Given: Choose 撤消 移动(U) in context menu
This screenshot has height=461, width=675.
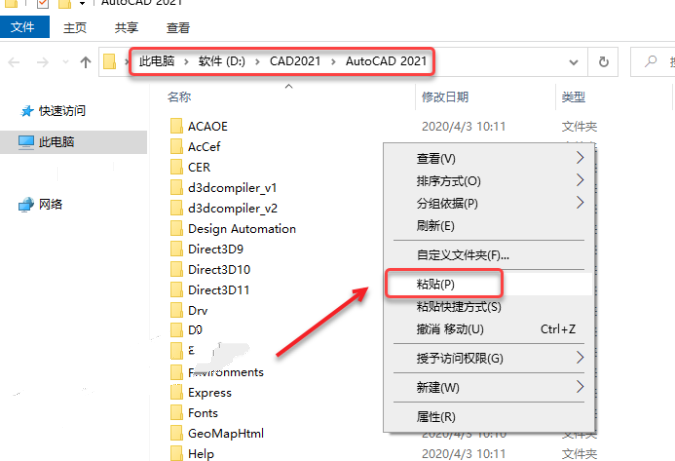Looking at the screenshot, I should [489, 329].
